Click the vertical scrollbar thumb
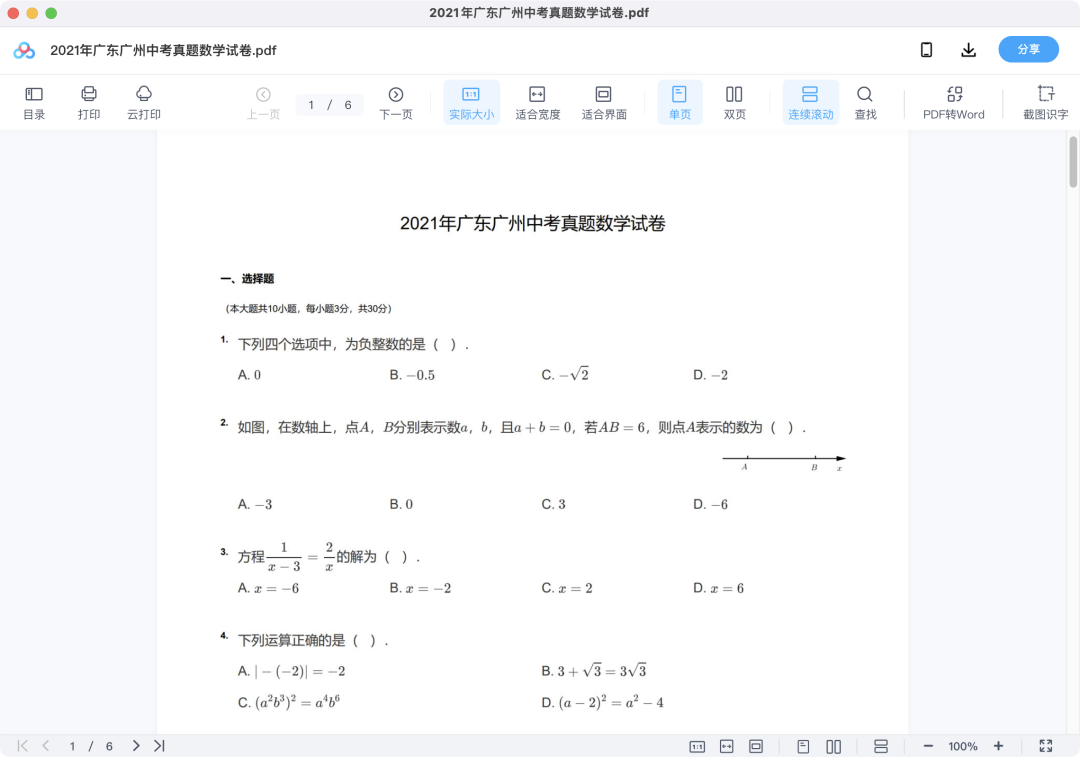 (x=1073, y=162)
